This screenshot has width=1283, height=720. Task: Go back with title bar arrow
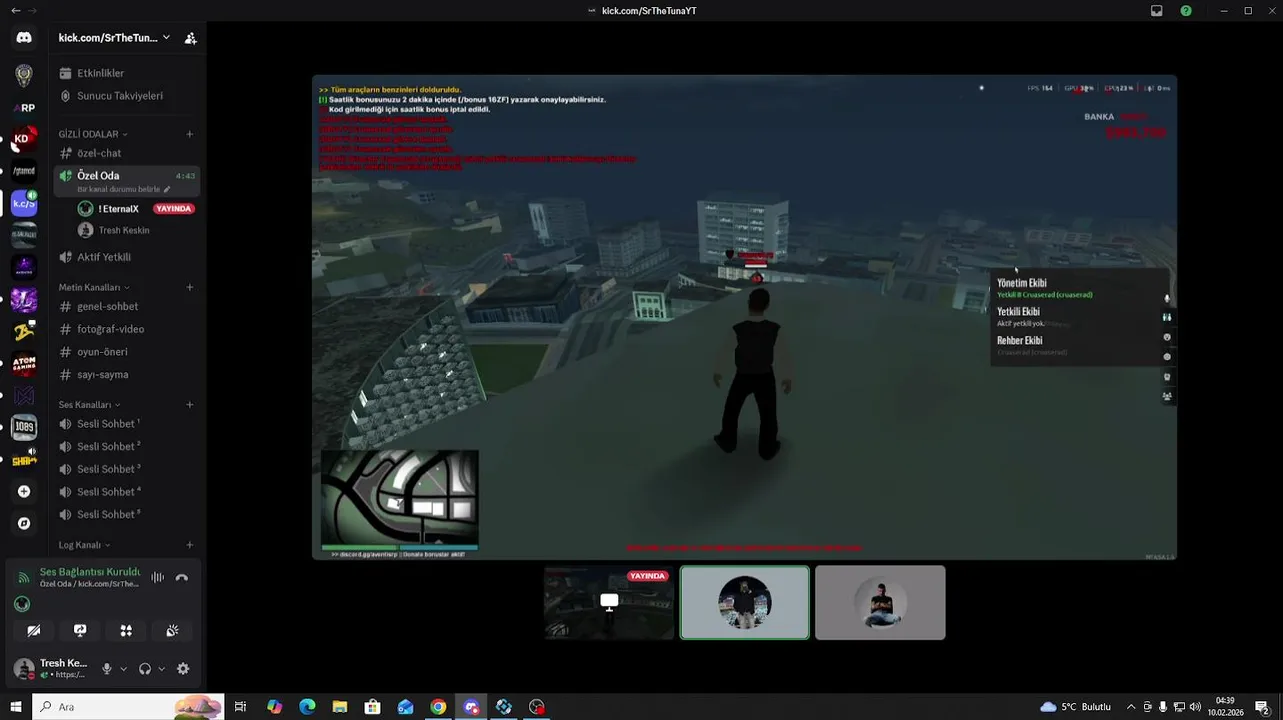pyautogui.click(x=15, y=10)
